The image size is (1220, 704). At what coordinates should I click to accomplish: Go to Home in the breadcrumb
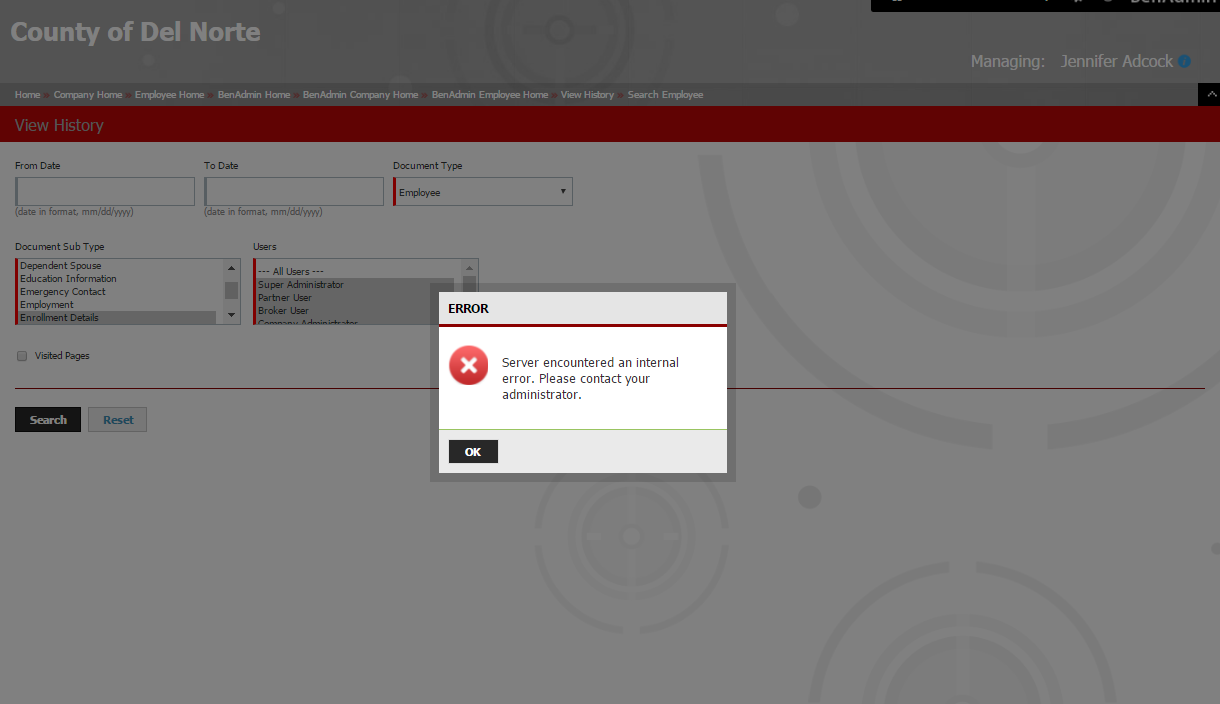(x=28, y=95)
